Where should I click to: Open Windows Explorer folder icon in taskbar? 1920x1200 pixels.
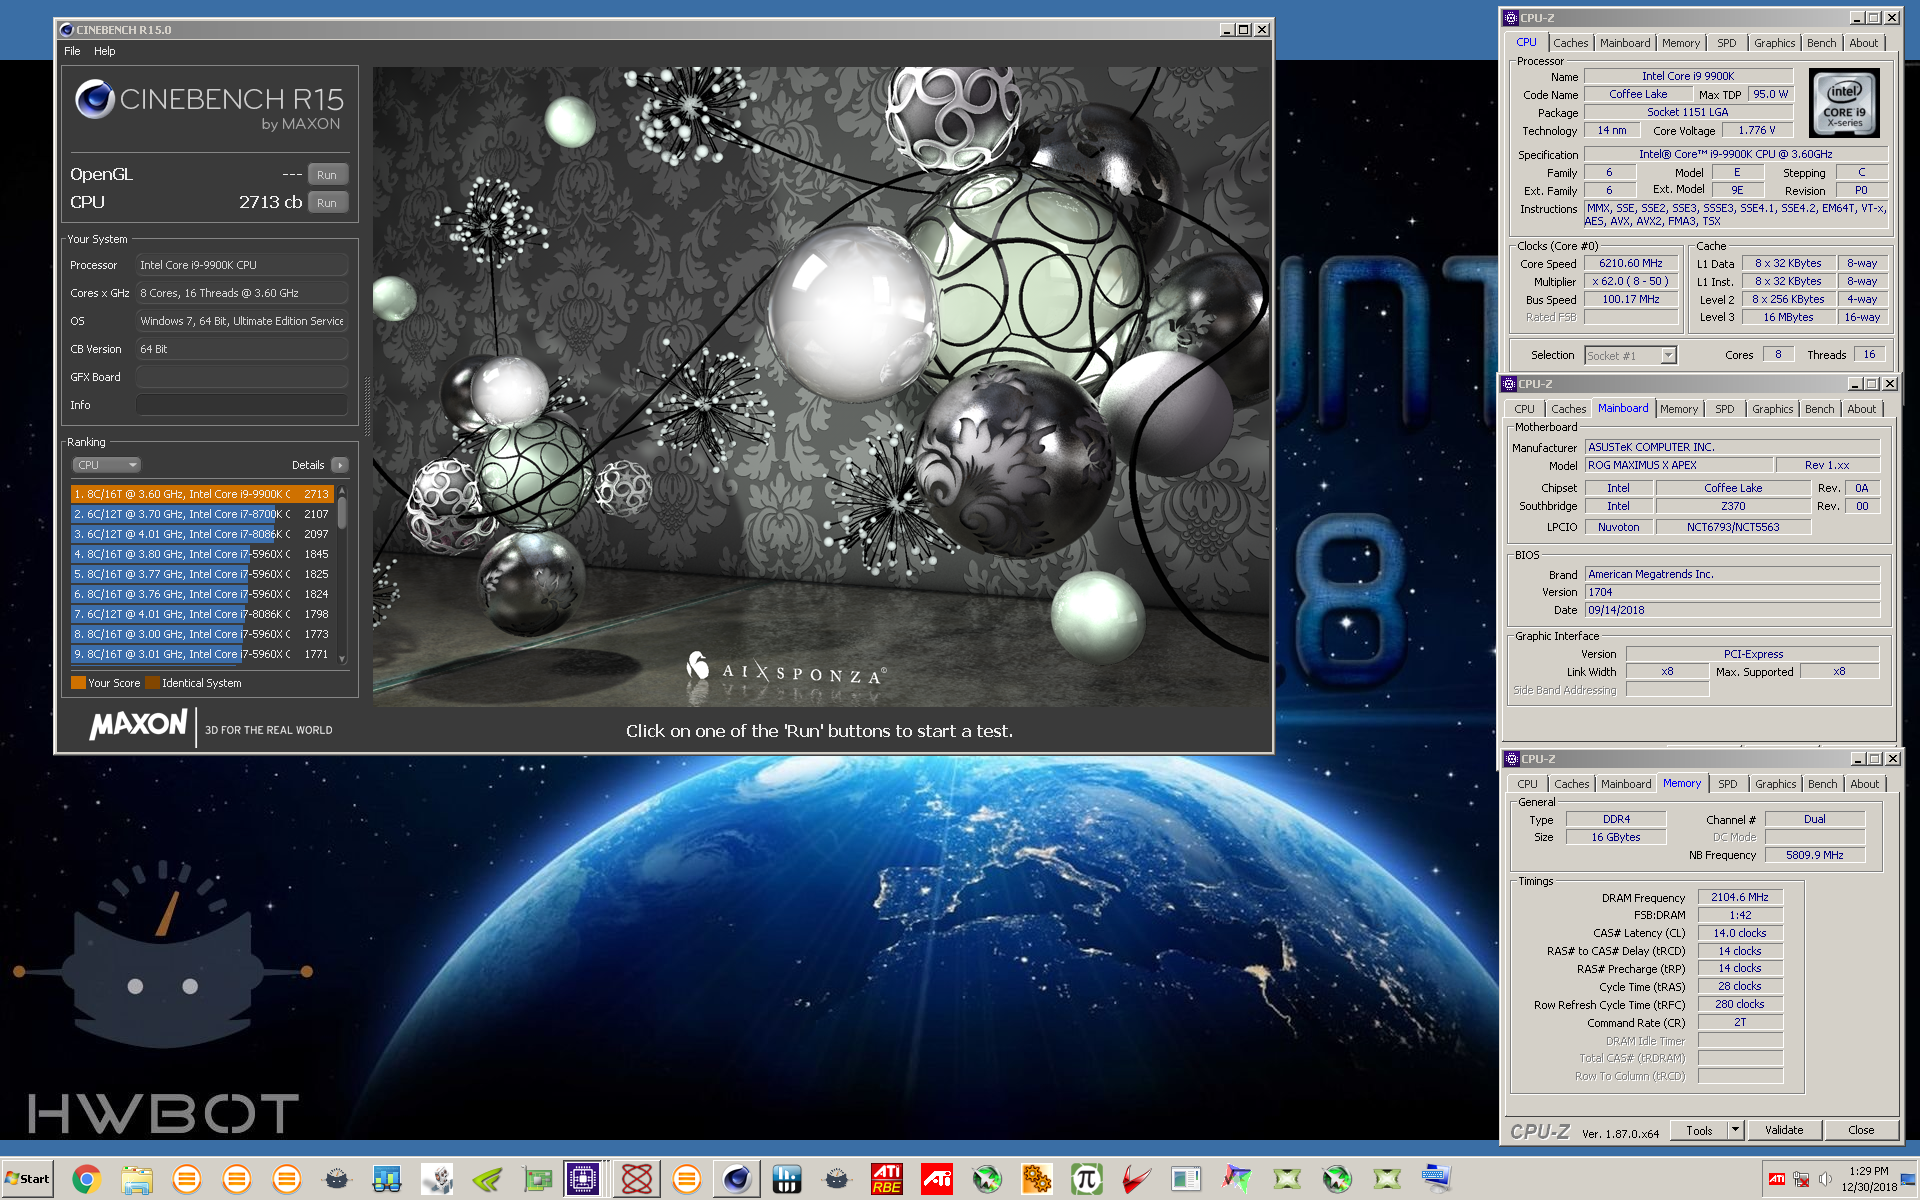click(x=136, y=1180)
